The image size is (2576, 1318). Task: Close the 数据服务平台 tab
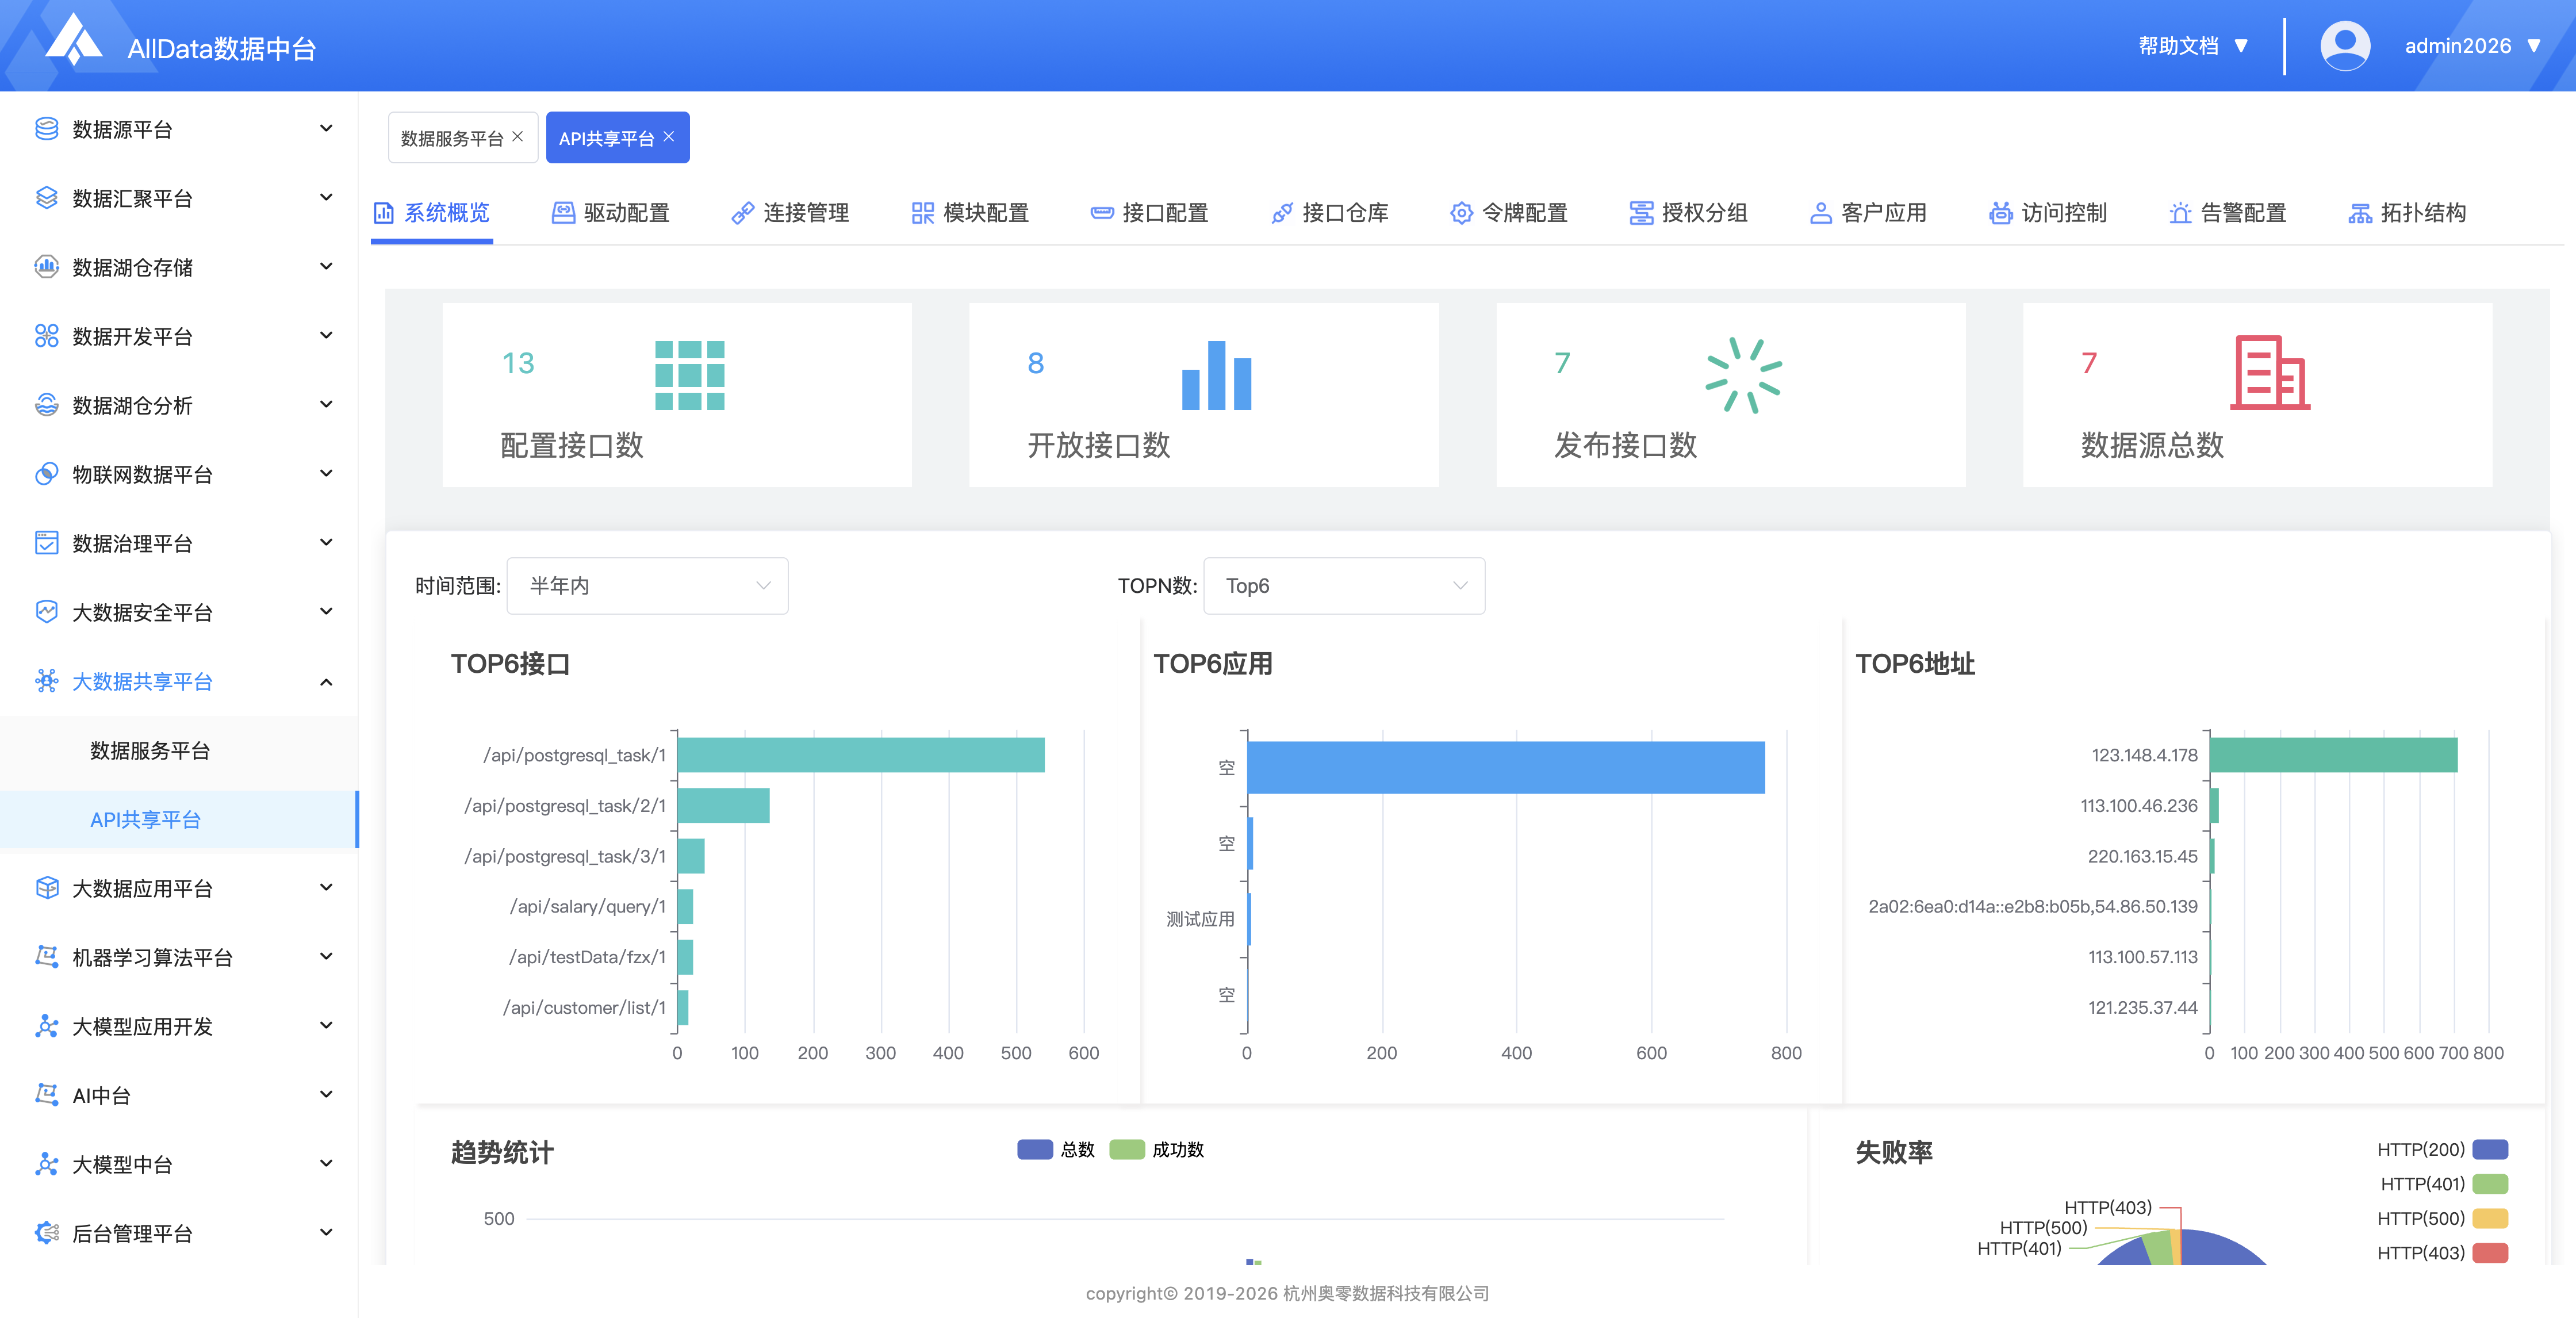[x=517, y=137]
